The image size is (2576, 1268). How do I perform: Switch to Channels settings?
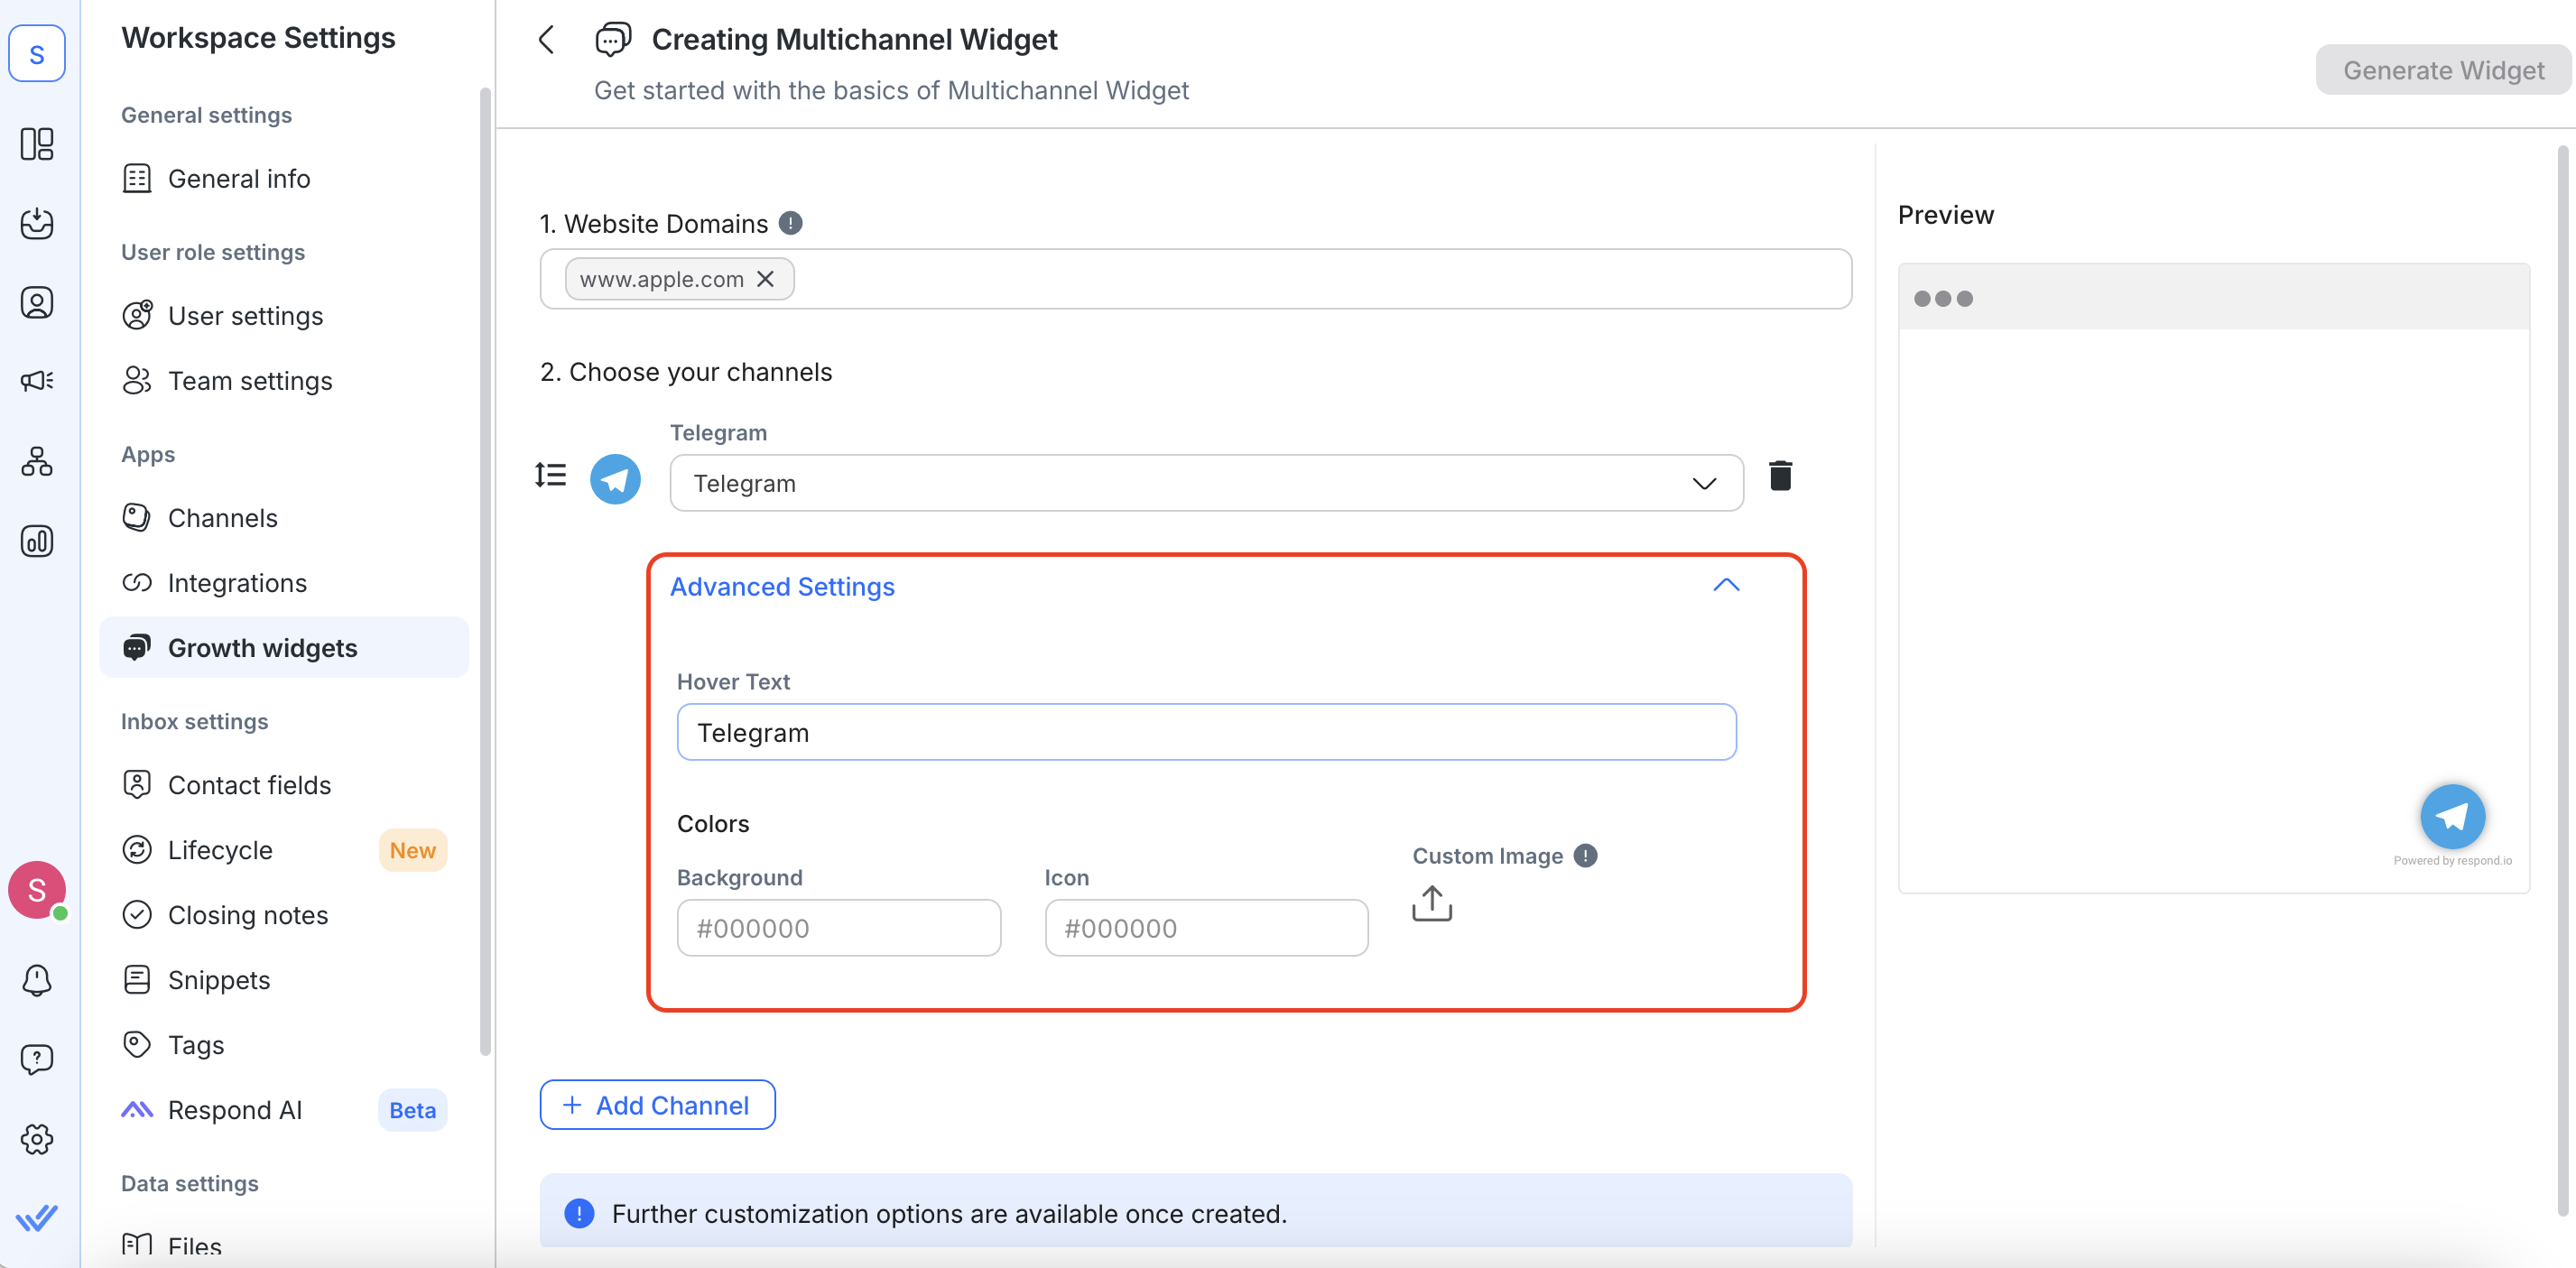(223, 518)
